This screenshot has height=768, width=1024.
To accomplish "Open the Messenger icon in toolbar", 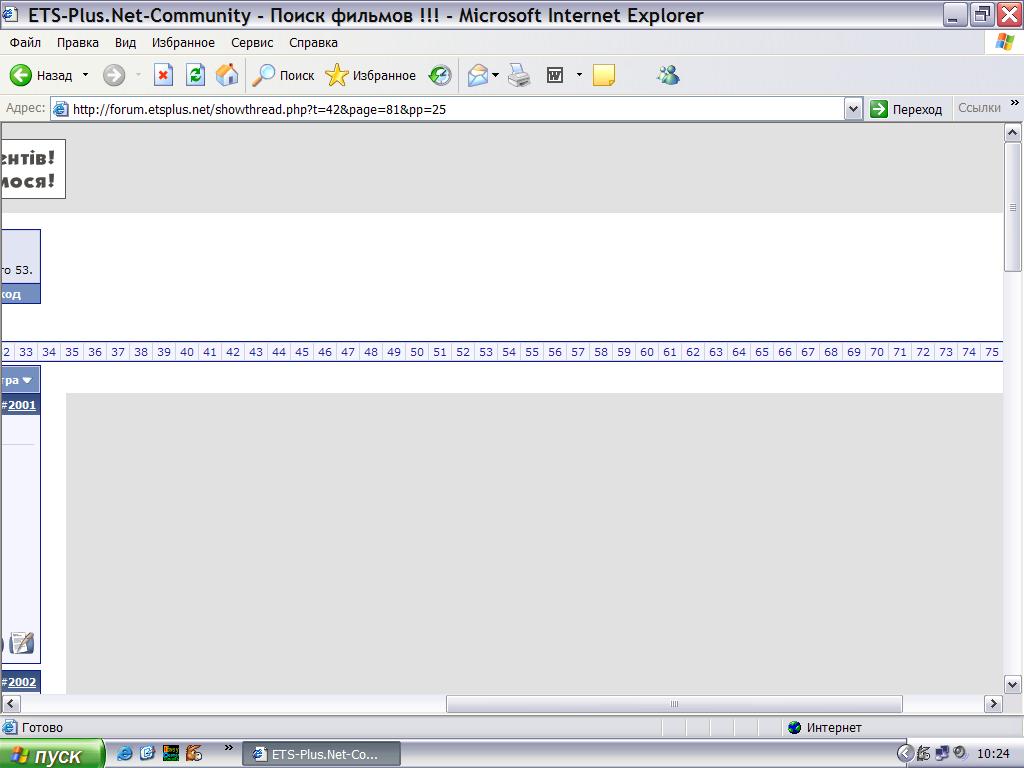I will point(668,75).
